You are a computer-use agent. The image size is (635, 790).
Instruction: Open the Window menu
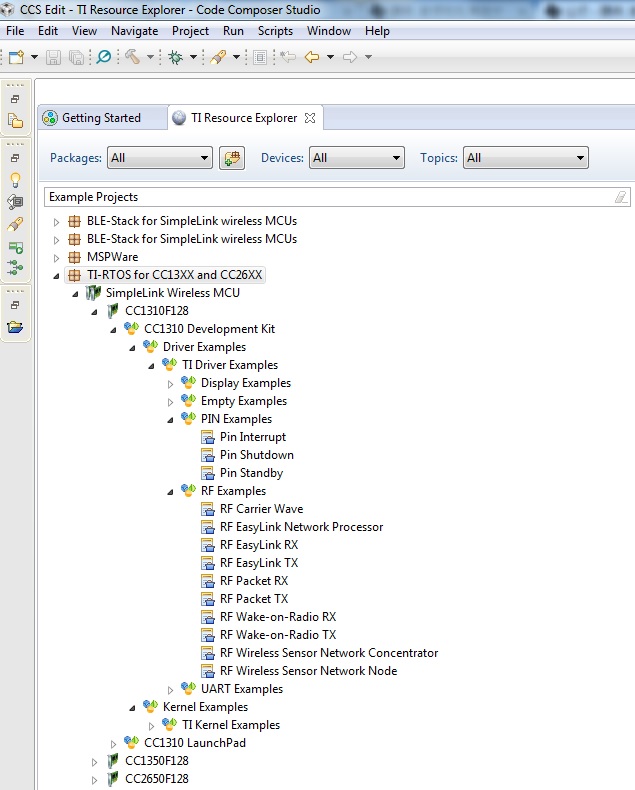click(x=329, y=31)
